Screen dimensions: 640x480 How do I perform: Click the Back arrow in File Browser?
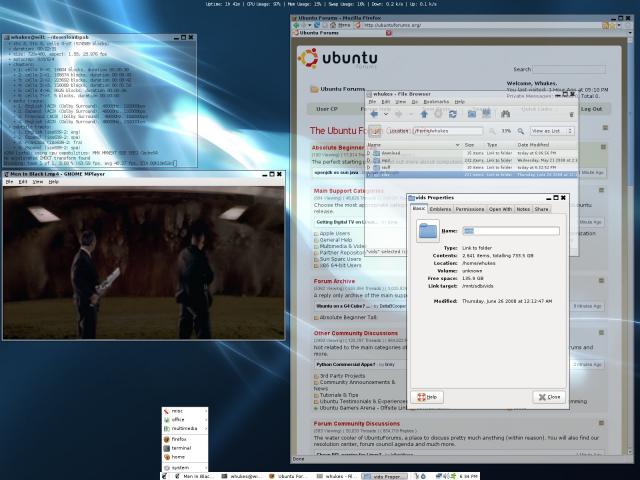[x=373, y=115]
